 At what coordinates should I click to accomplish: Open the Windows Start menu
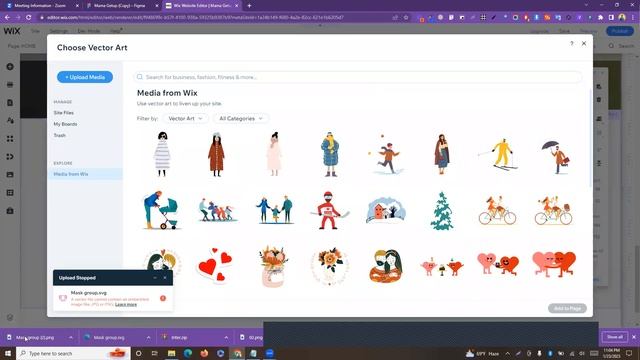tap(7, 353)
